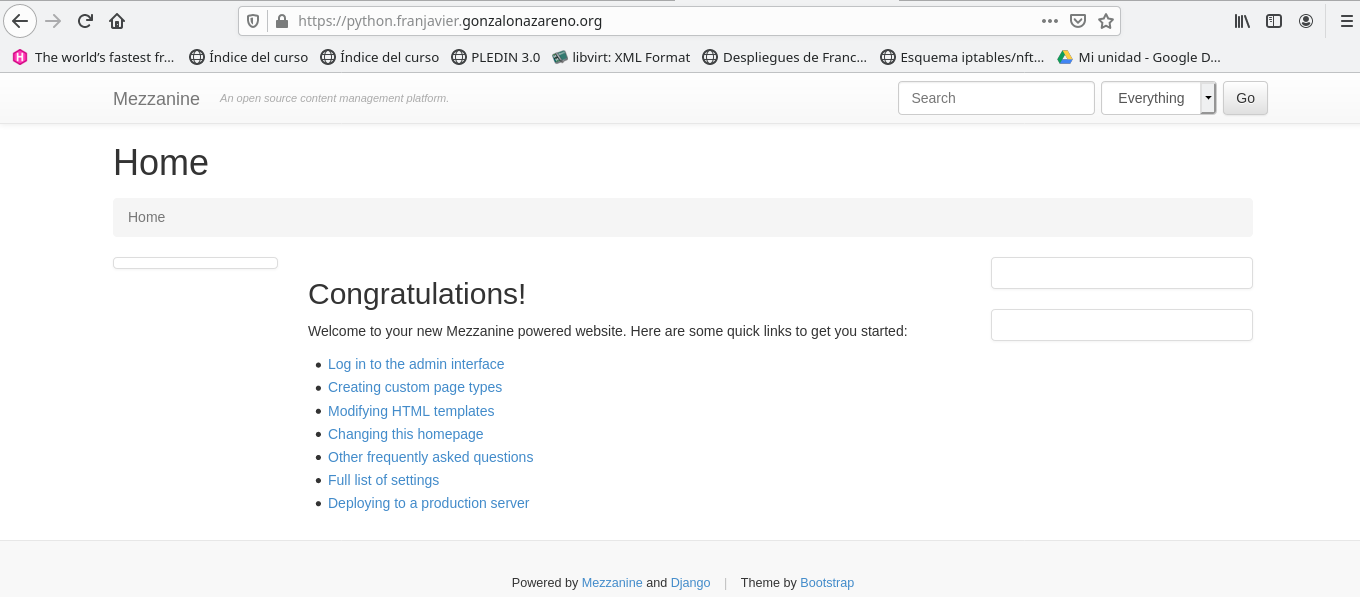Click 'An open source content management platform.' tagline
Image resolution: width=1360 pixels, height=597 pixels.
[334, 98]
